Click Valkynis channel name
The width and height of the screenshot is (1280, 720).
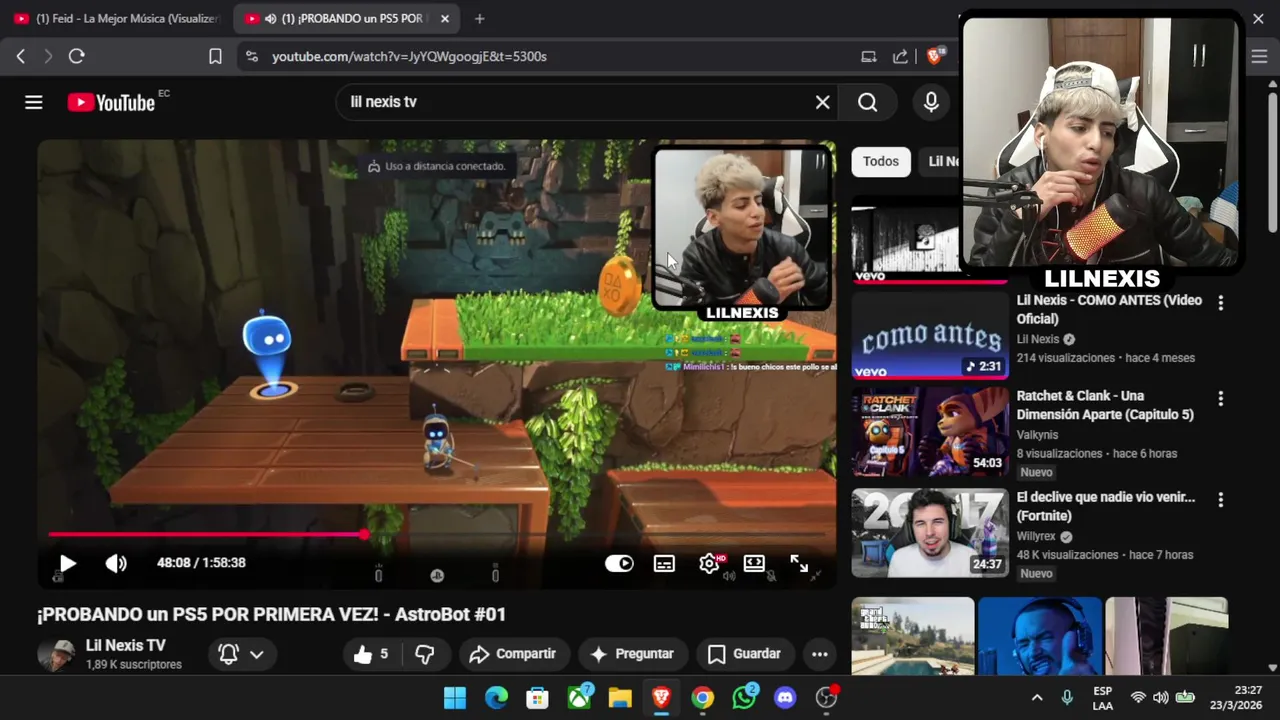pos(1037,435)
